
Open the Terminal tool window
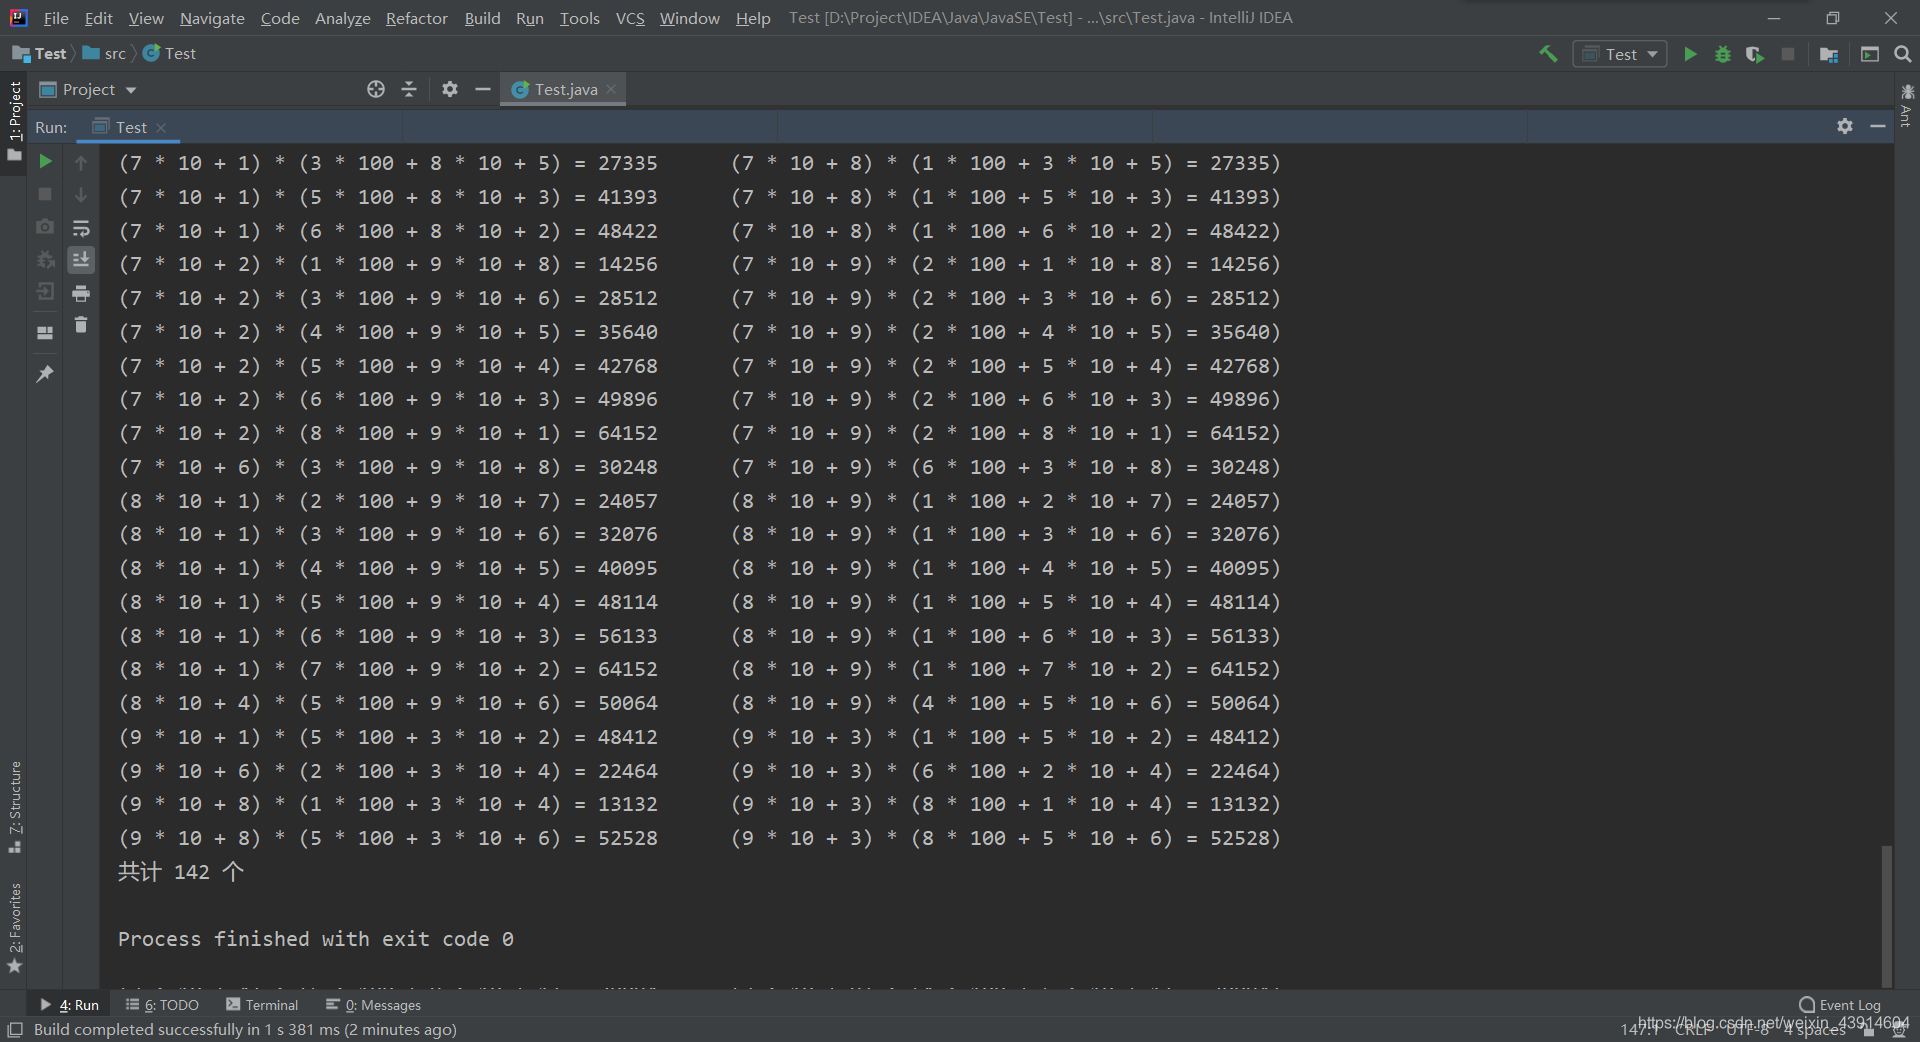point(262,1005)
